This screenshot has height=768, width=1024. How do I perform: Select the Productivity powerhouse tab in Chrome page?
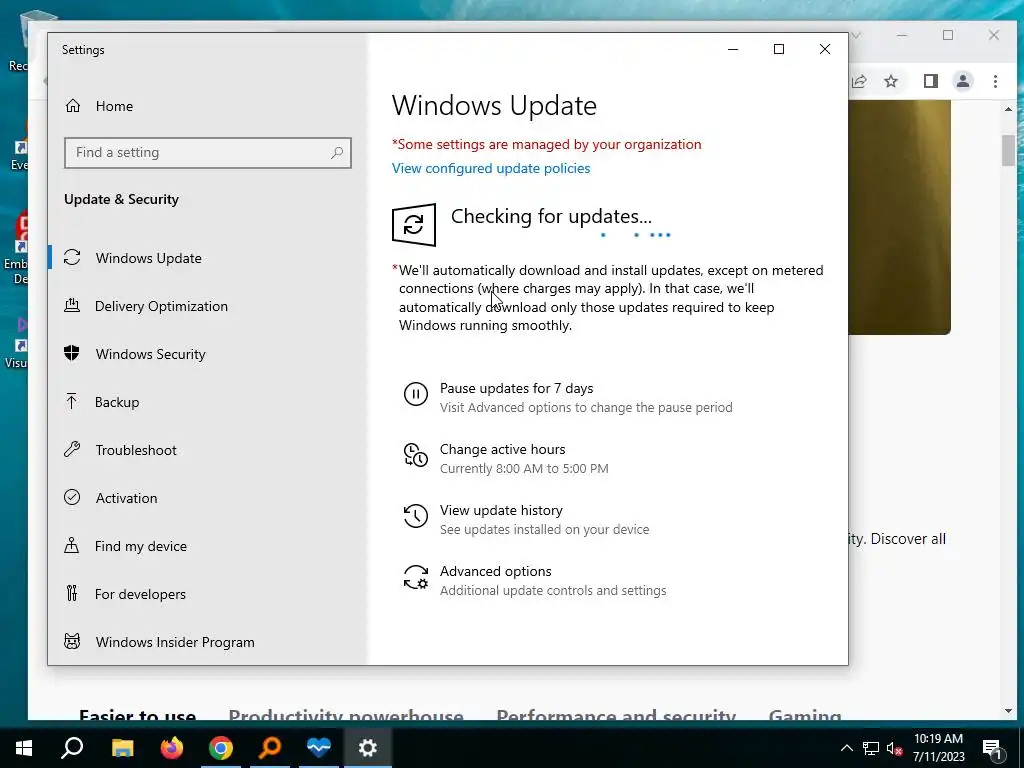pos(345,715)
